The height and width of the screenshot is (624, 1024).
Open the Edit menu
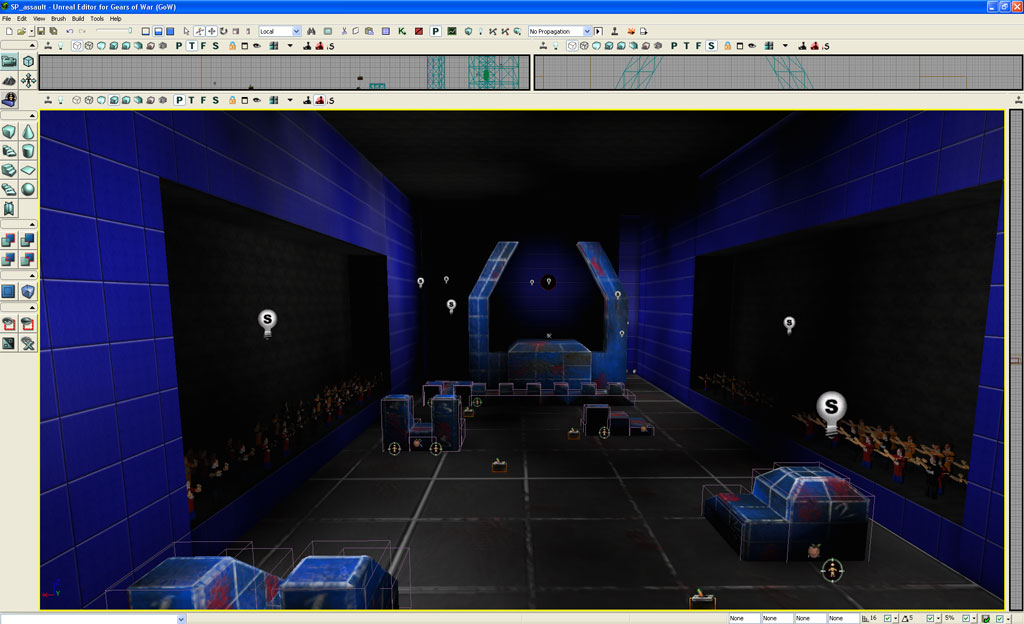click(x=22, y=18)
